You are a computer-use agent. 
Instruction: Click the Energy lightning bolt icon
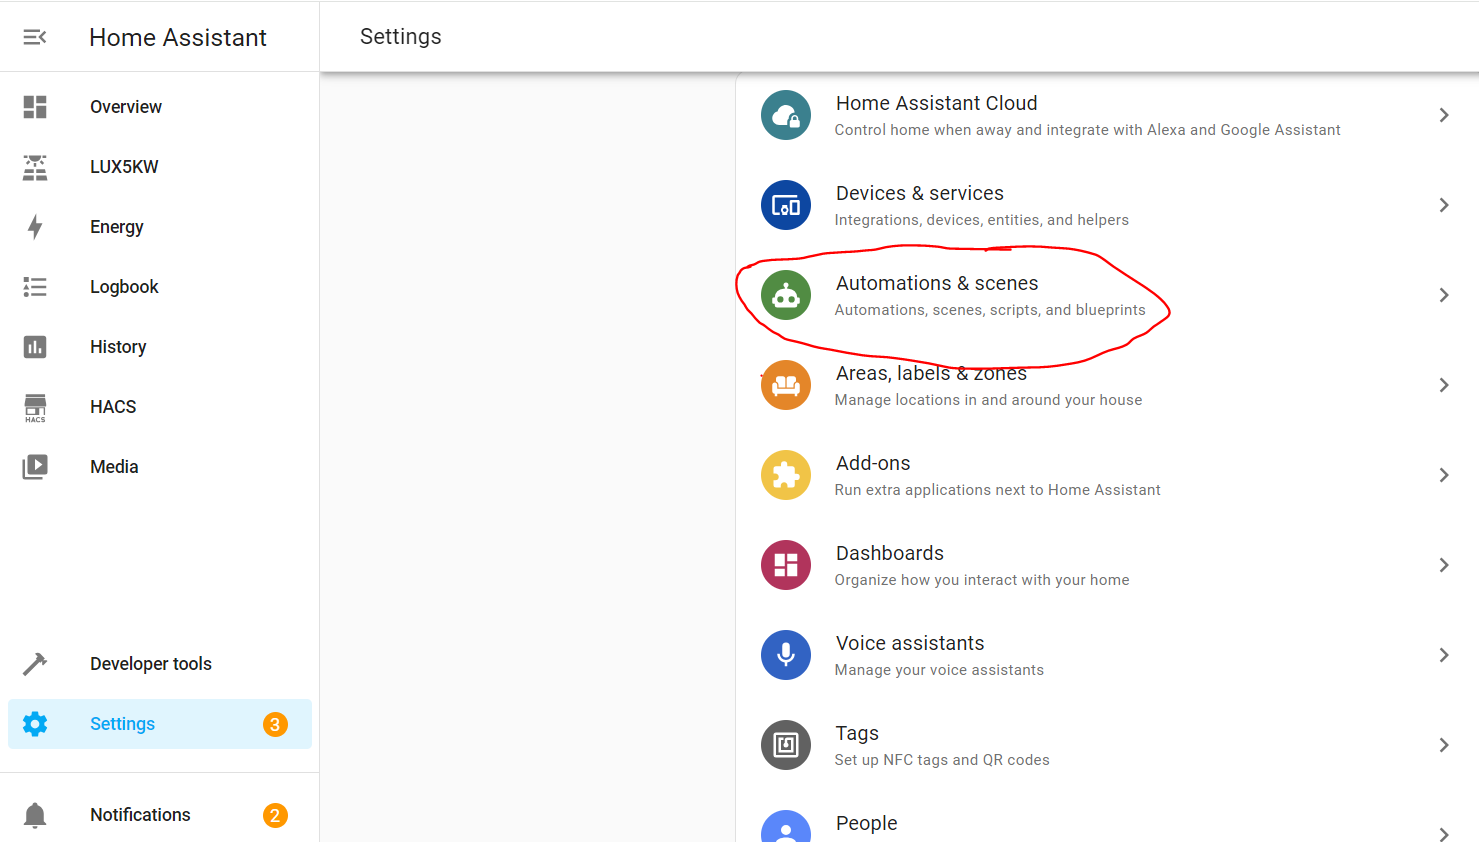click(35, 227)
